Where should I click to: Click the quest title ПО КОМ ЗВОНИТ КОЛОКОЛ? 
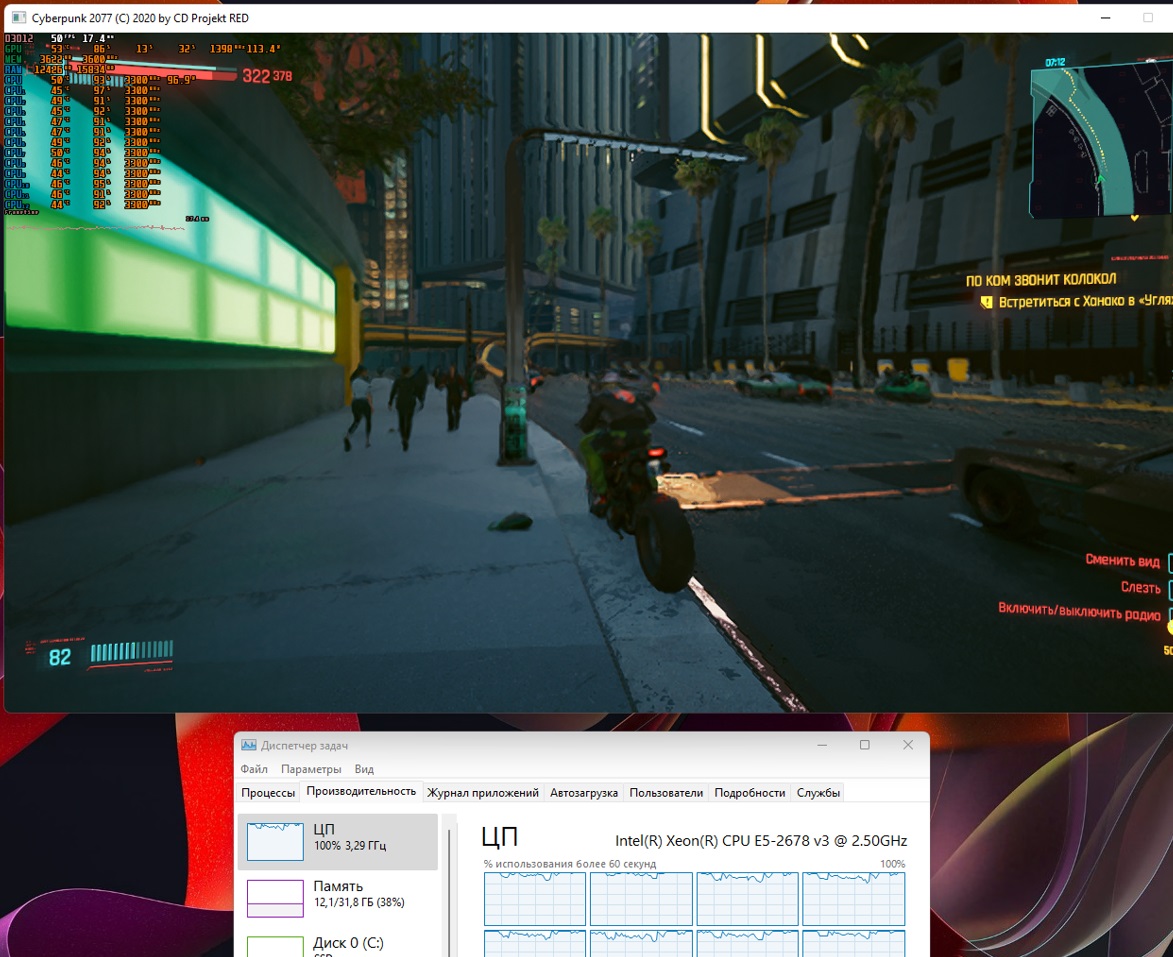1041,280
